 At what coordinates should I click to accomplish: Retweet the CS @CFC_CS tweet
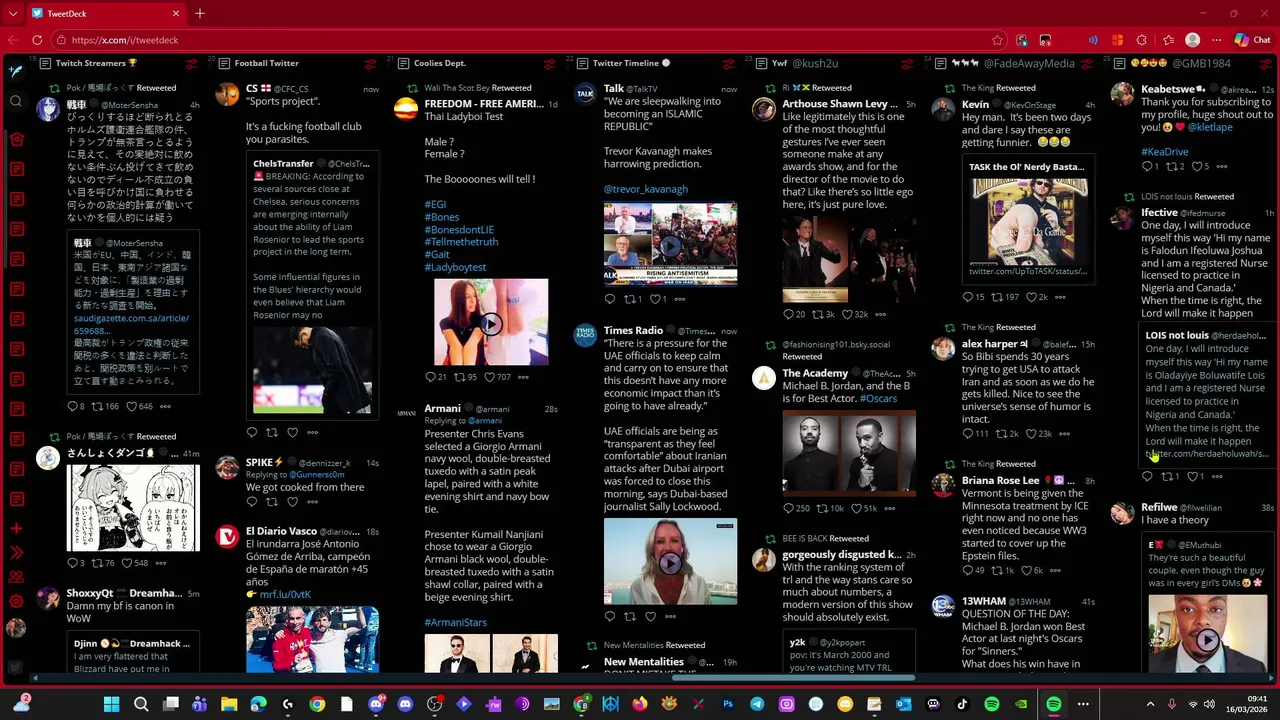[x=271, y=432]
